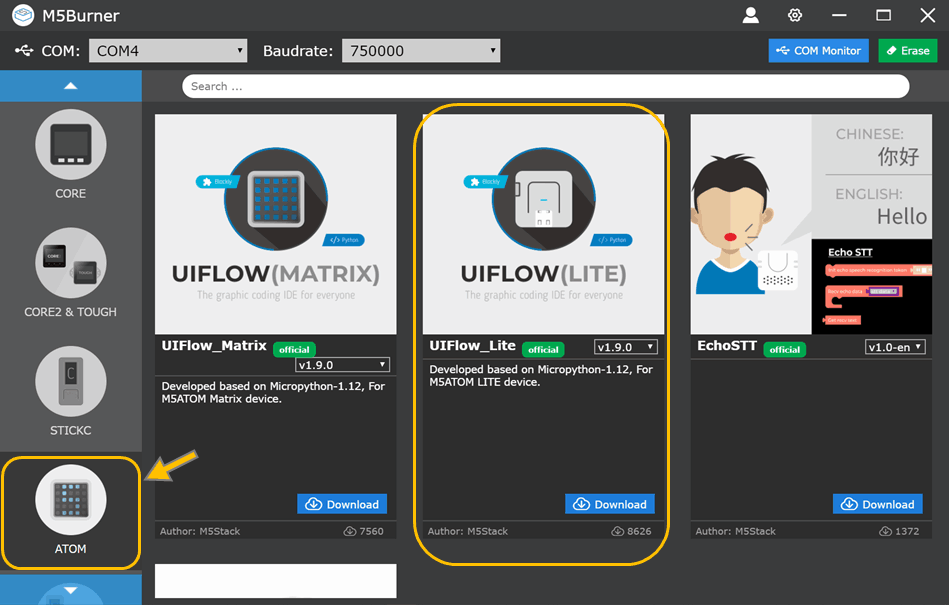Click the COM Monitor button
The height and width of the screenshot is (605, 949).
[x=818, y=51]
